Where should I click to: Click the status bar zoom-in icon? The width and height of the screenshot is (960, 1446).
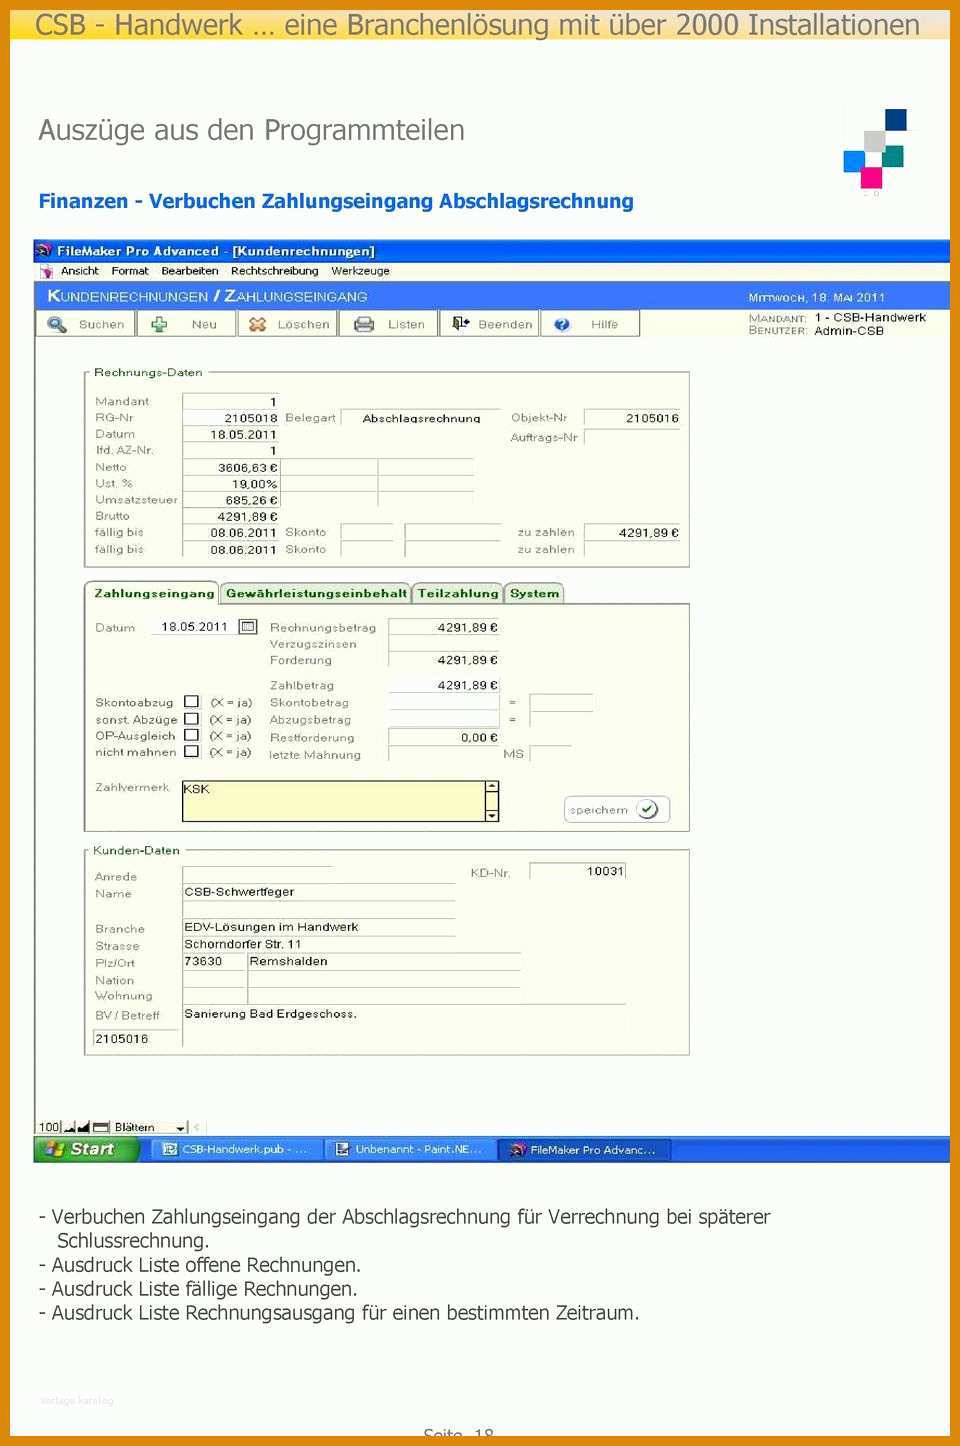coord(84,1127)
